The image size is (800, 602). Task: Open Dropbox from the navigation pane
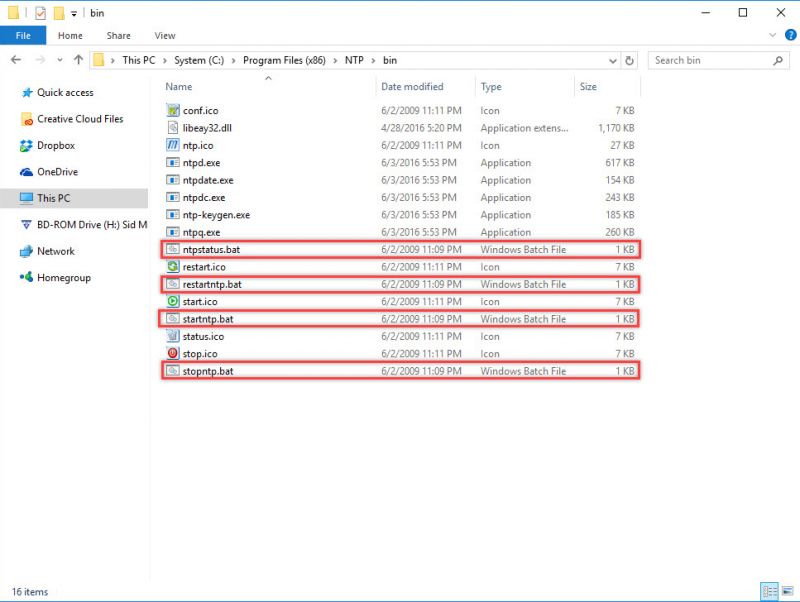tap(56, 145)
